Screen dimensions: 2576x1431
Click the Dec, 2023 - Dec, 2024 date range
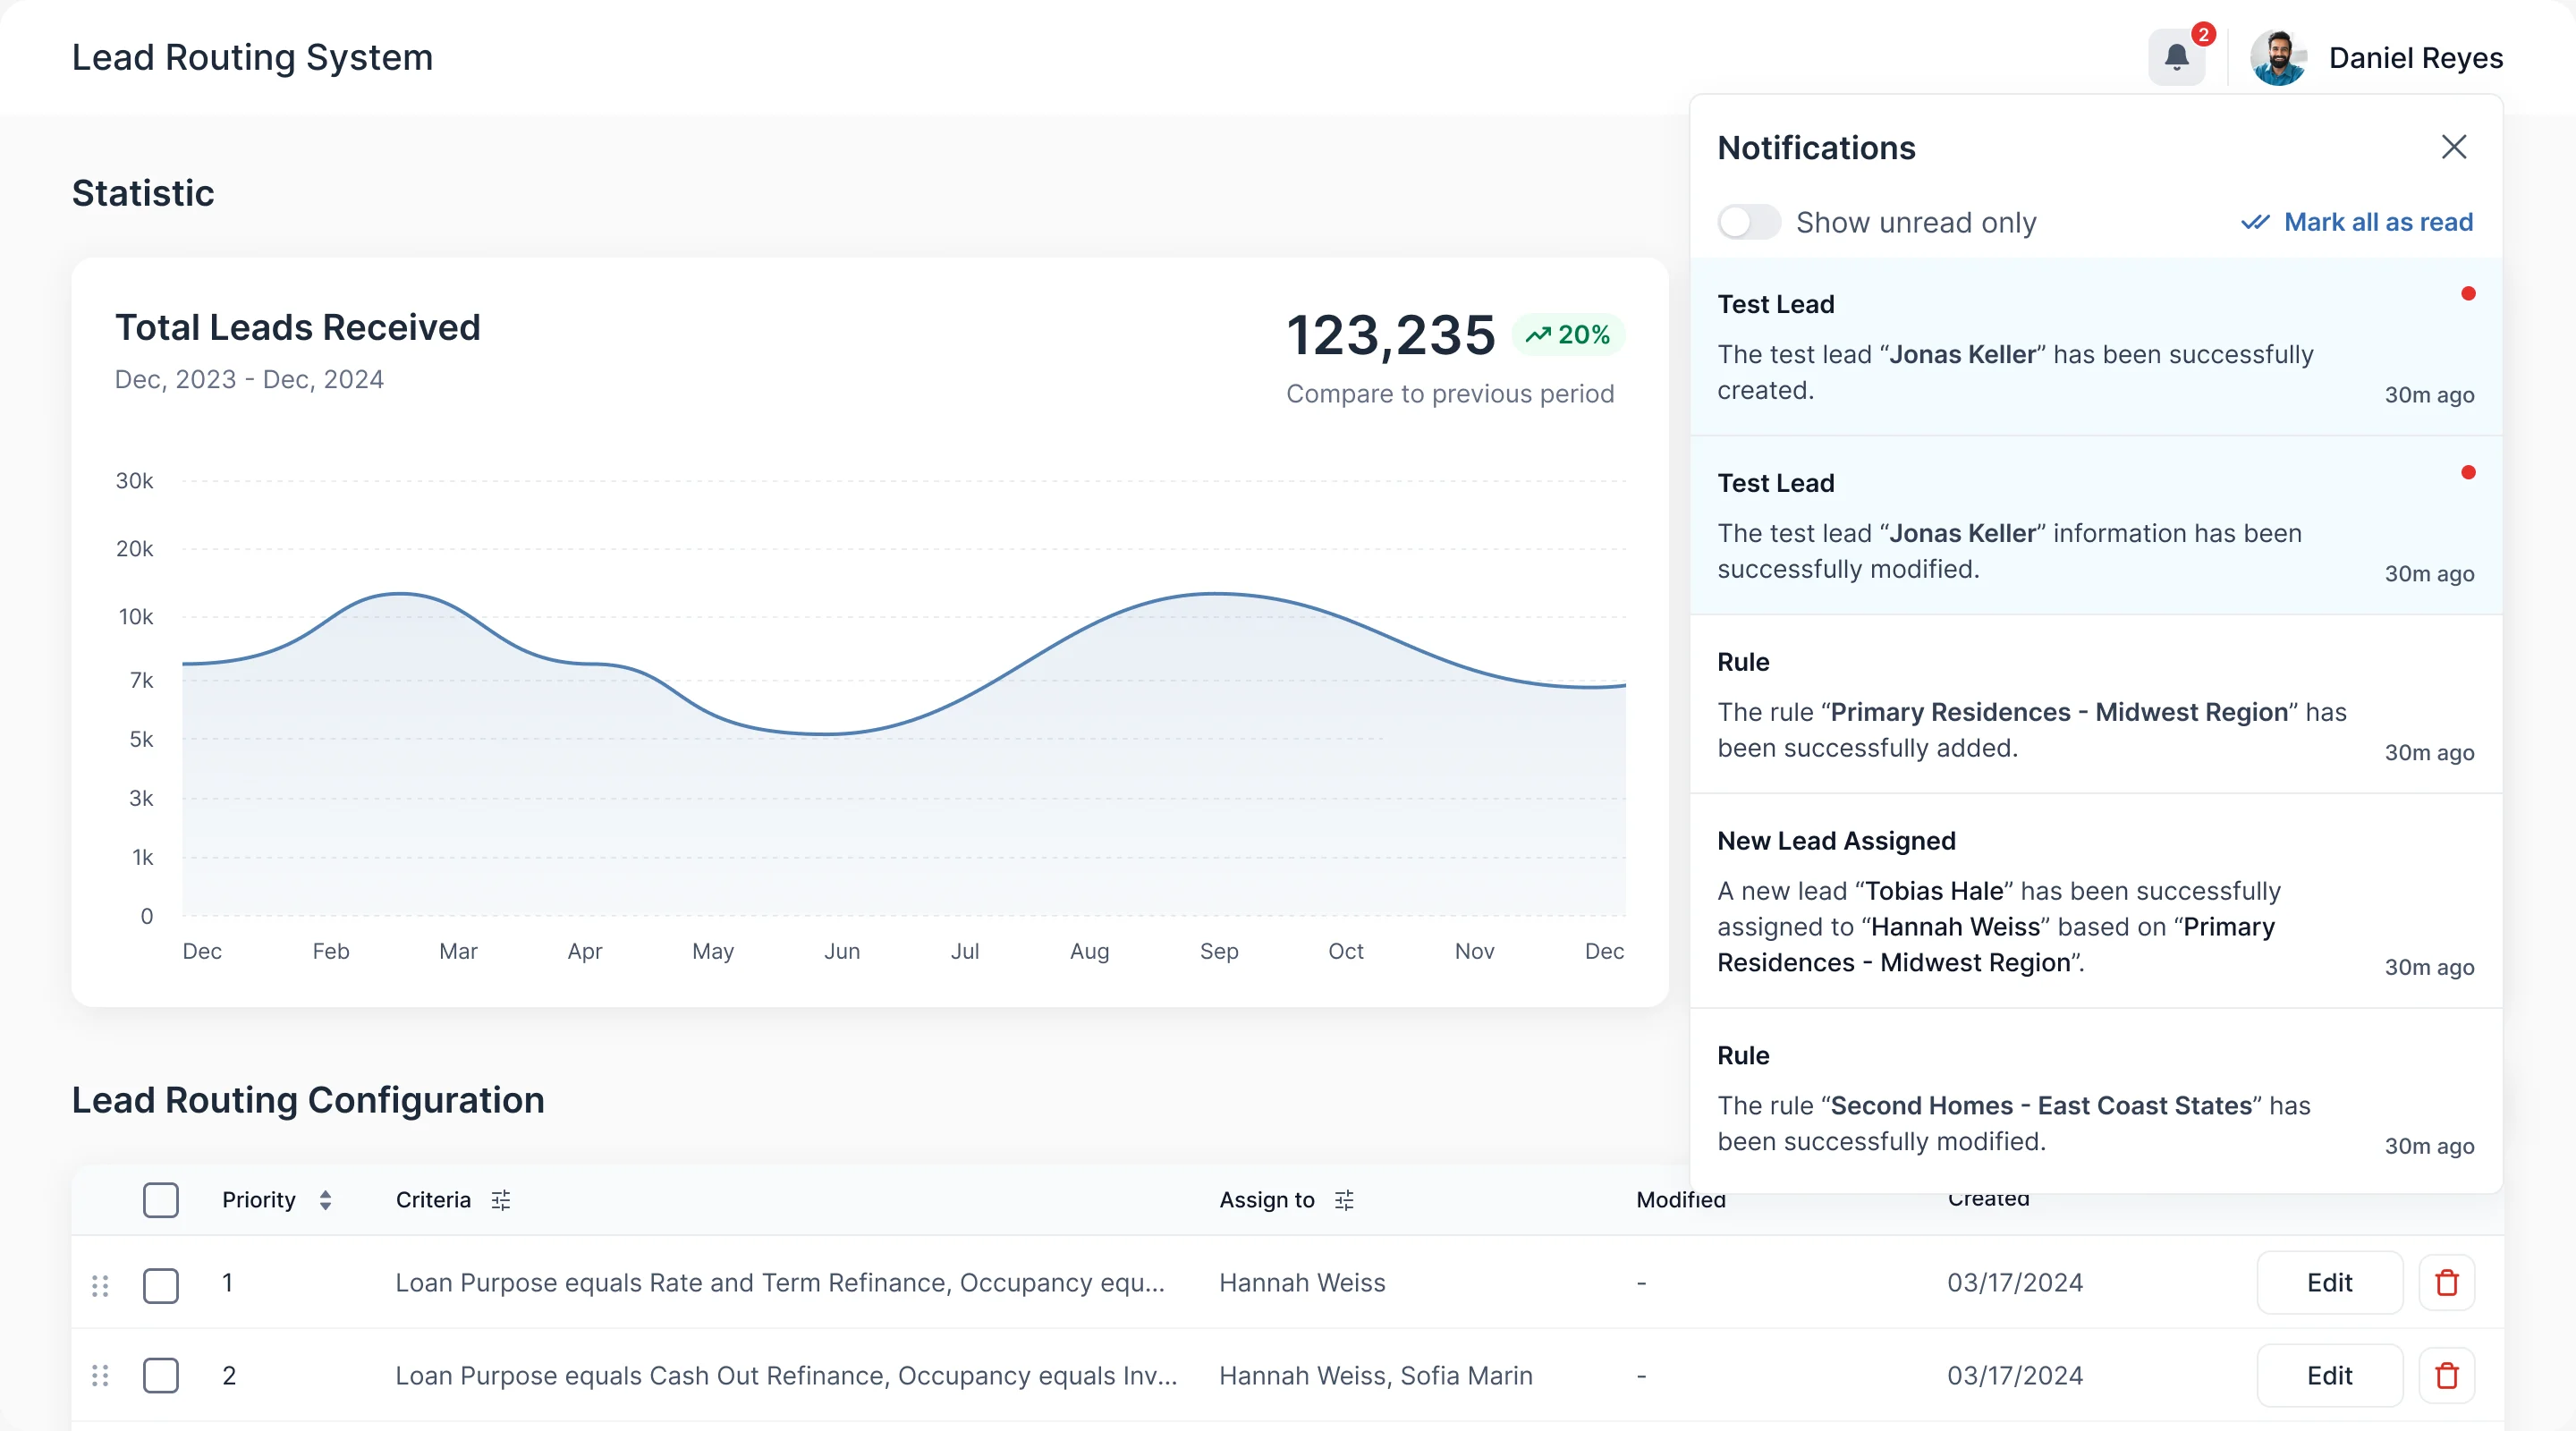(x=249, y=380)
